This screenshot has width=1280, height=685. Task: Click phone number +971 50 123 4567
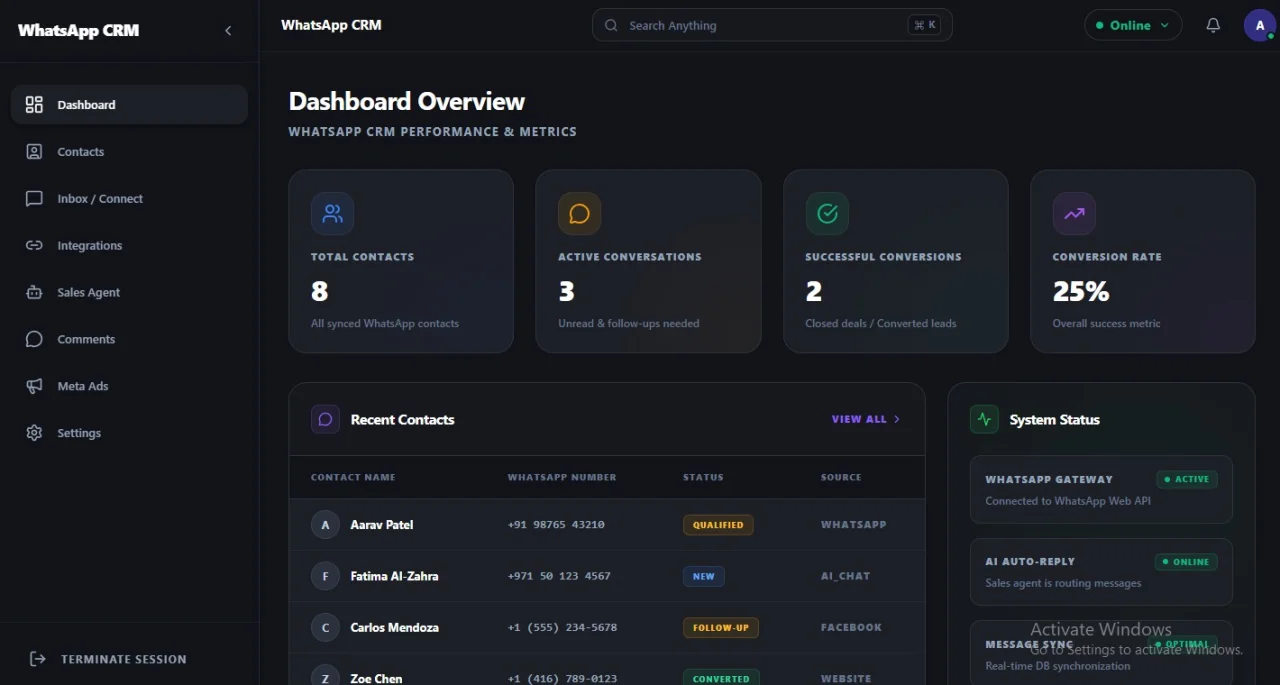pyautogui.click(x=559, y=576)
